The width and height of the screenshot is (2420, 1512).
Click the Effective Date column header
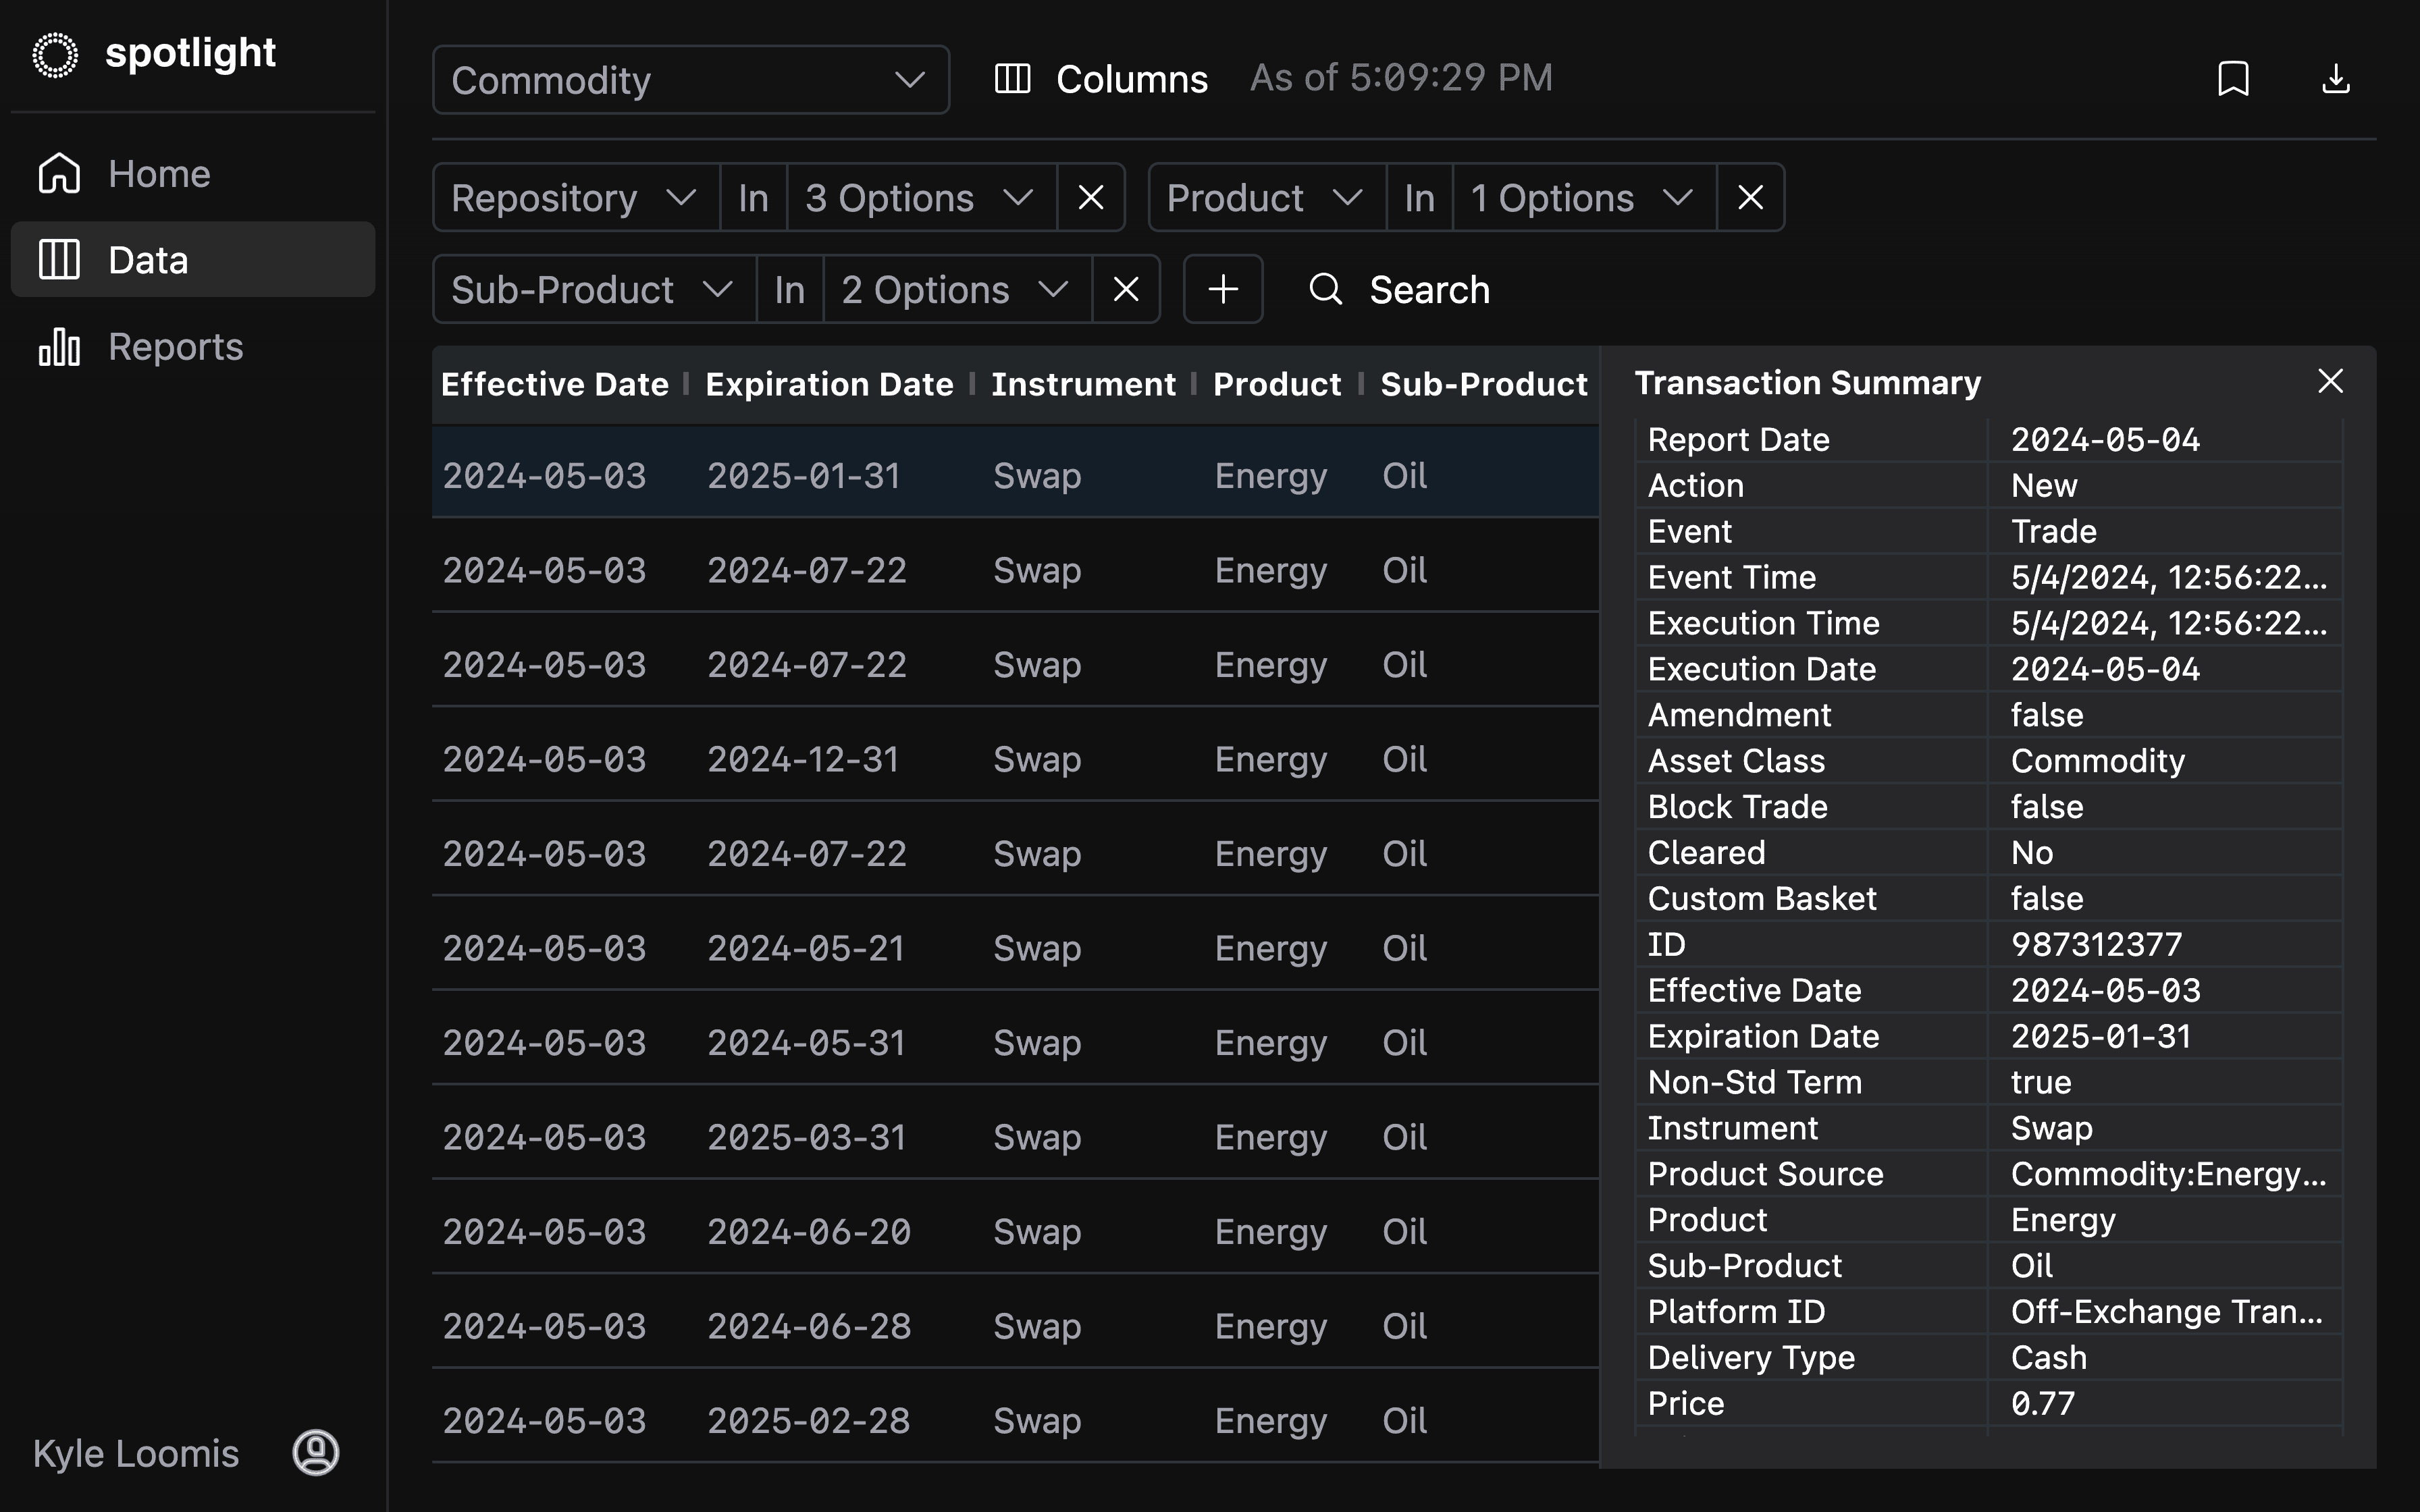tap(555, 384)
